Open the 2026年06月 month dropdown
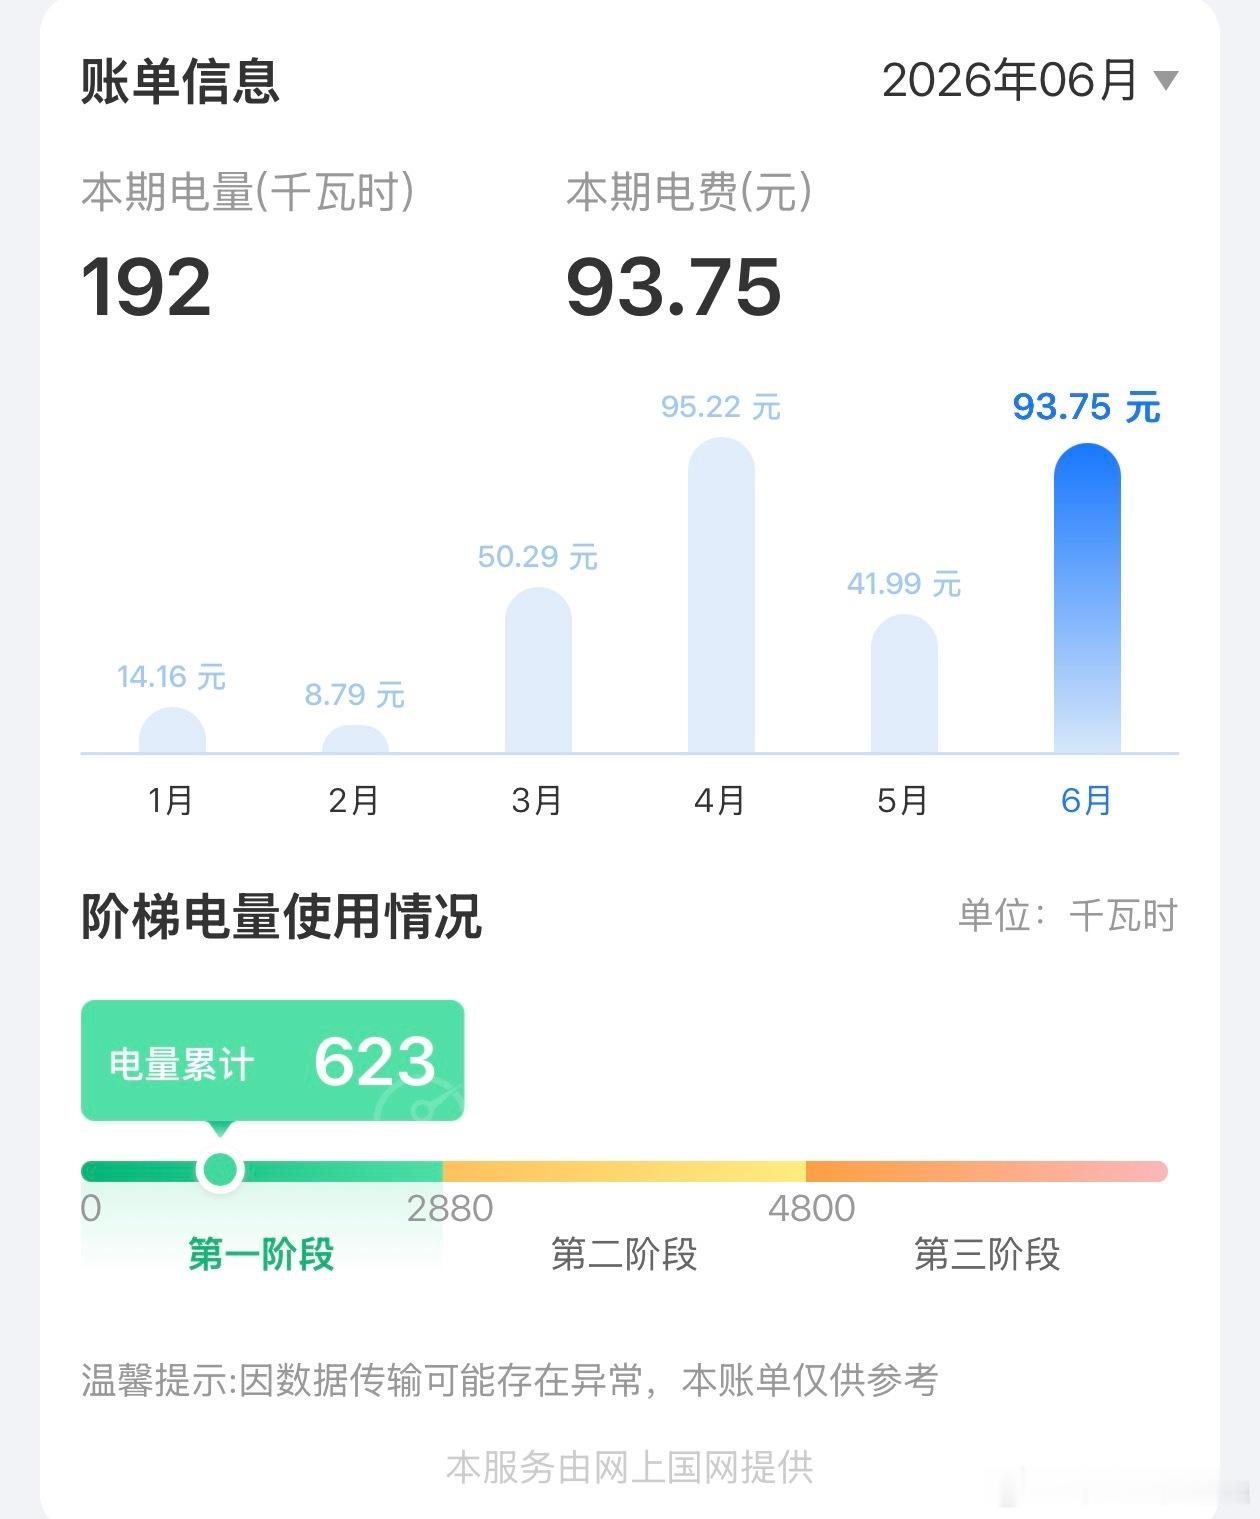 [x=1030, y=80]
